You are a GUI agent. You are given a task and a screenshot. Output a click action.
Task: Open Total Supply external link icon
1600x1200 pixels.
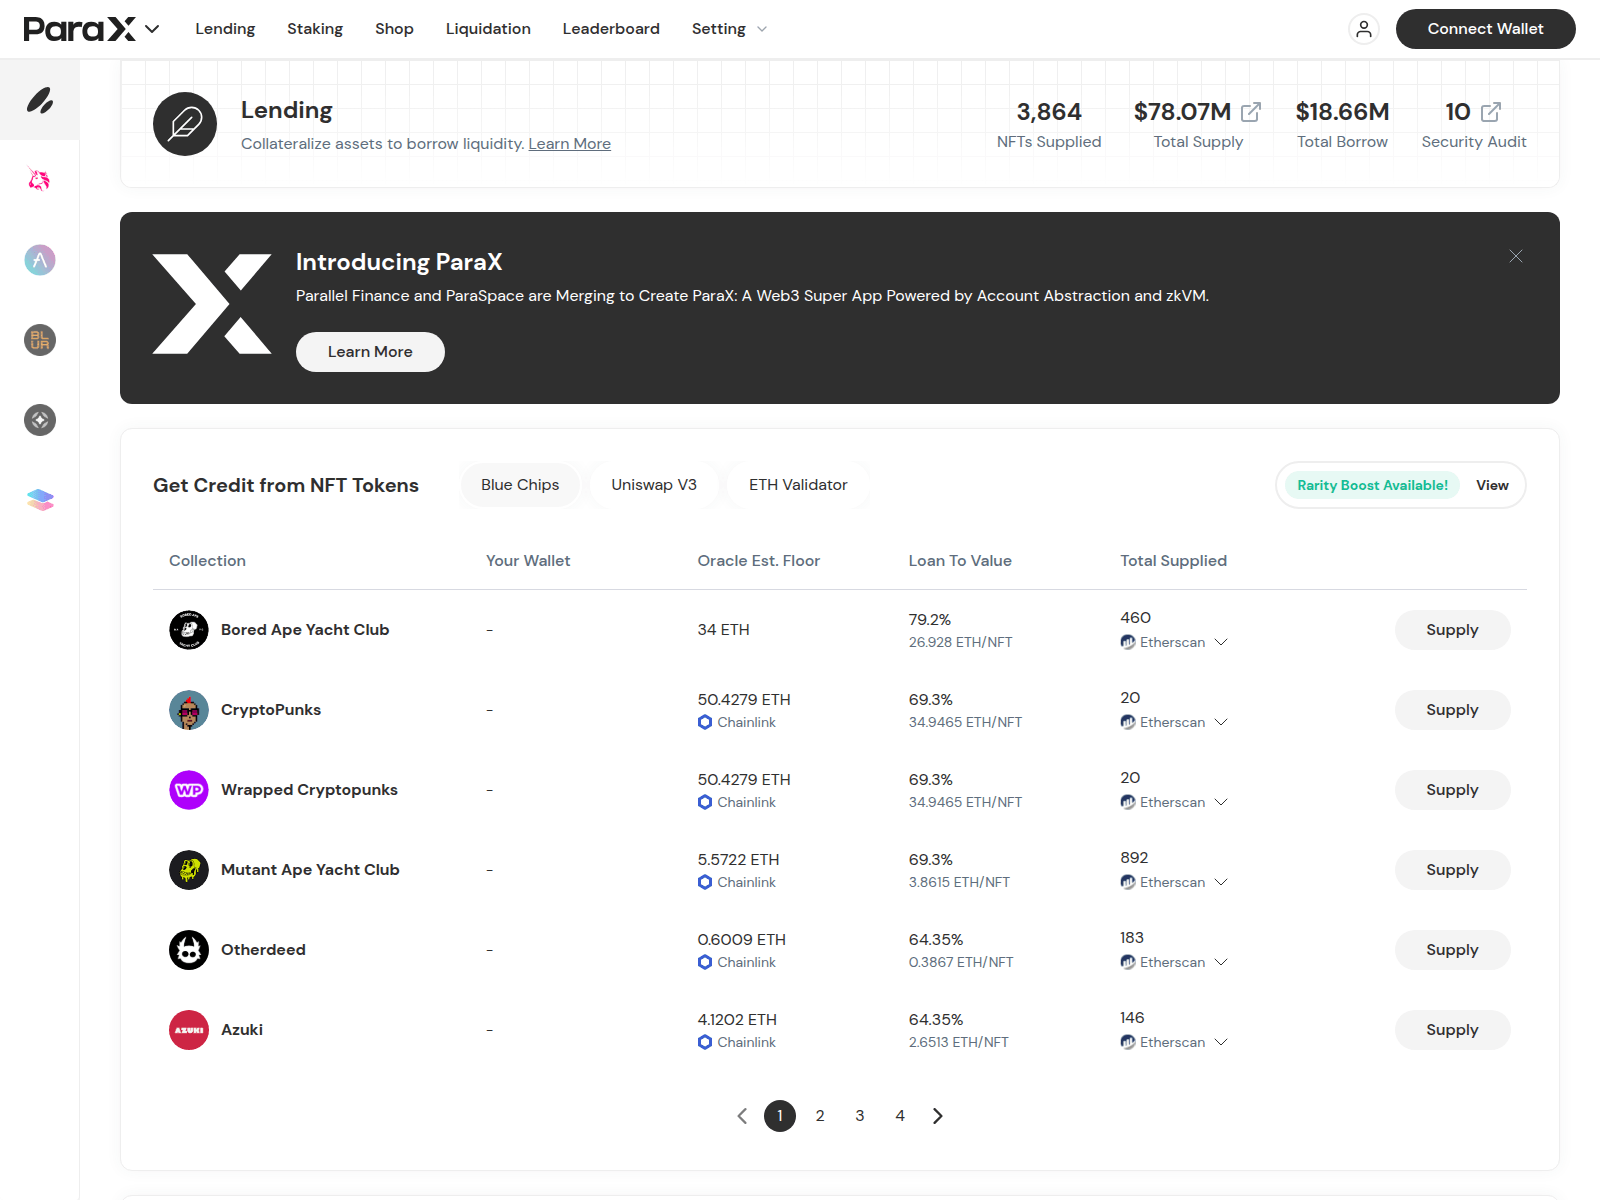(x=1250, y=112)
